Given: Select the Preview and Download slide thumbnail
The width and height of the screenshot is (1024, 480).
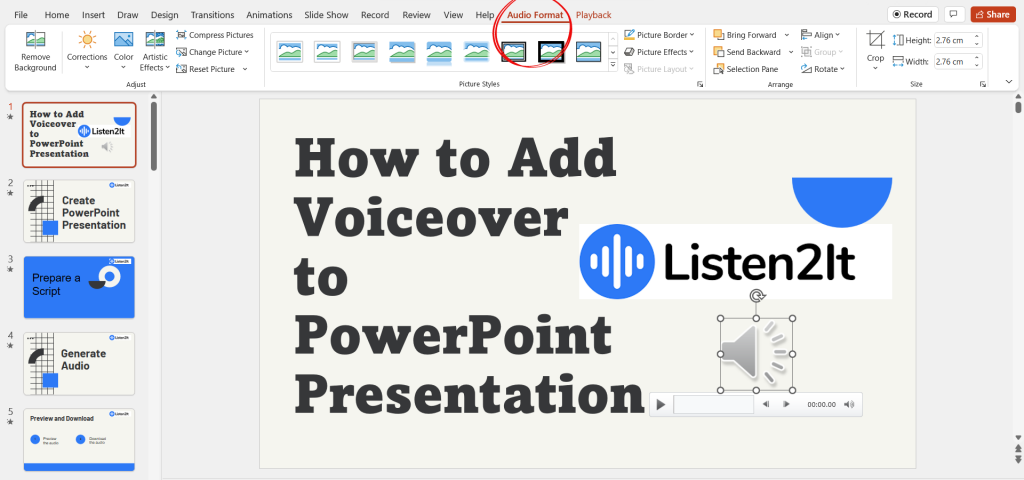Looking at the screenshot, I should 79,440.
